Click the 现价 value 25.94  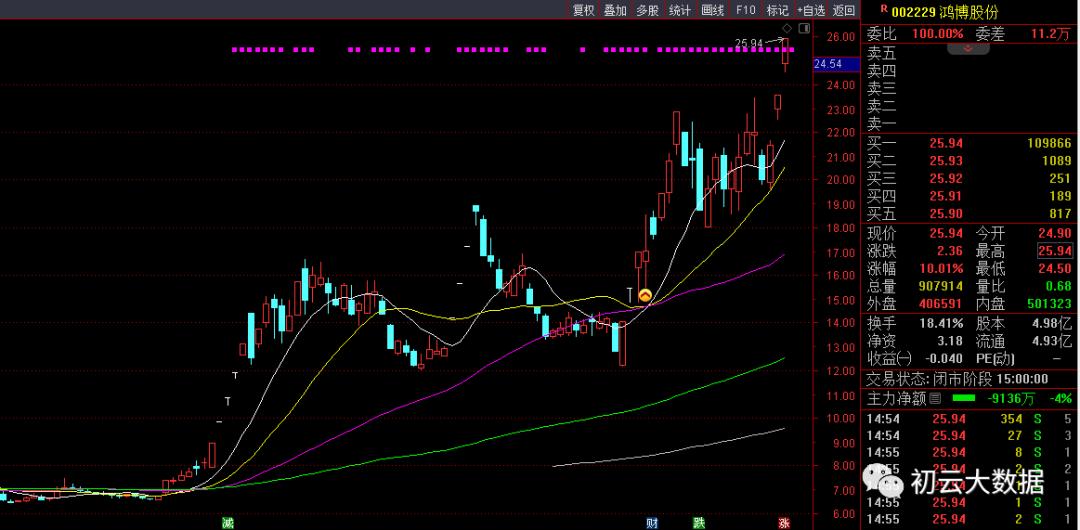(946, 234)
